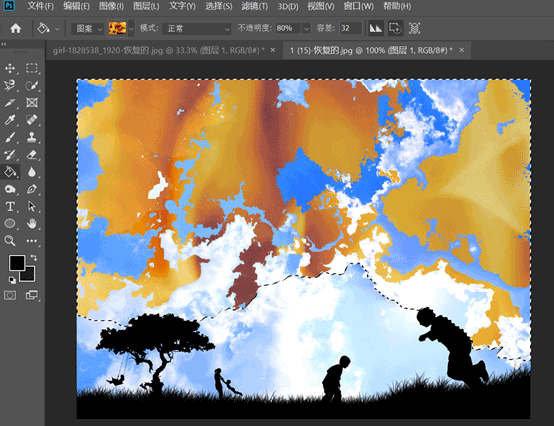The height and width of the screenshot is (426, 554).
Task: Collapse the toolbox panel arrows
Action: point(4,45)
